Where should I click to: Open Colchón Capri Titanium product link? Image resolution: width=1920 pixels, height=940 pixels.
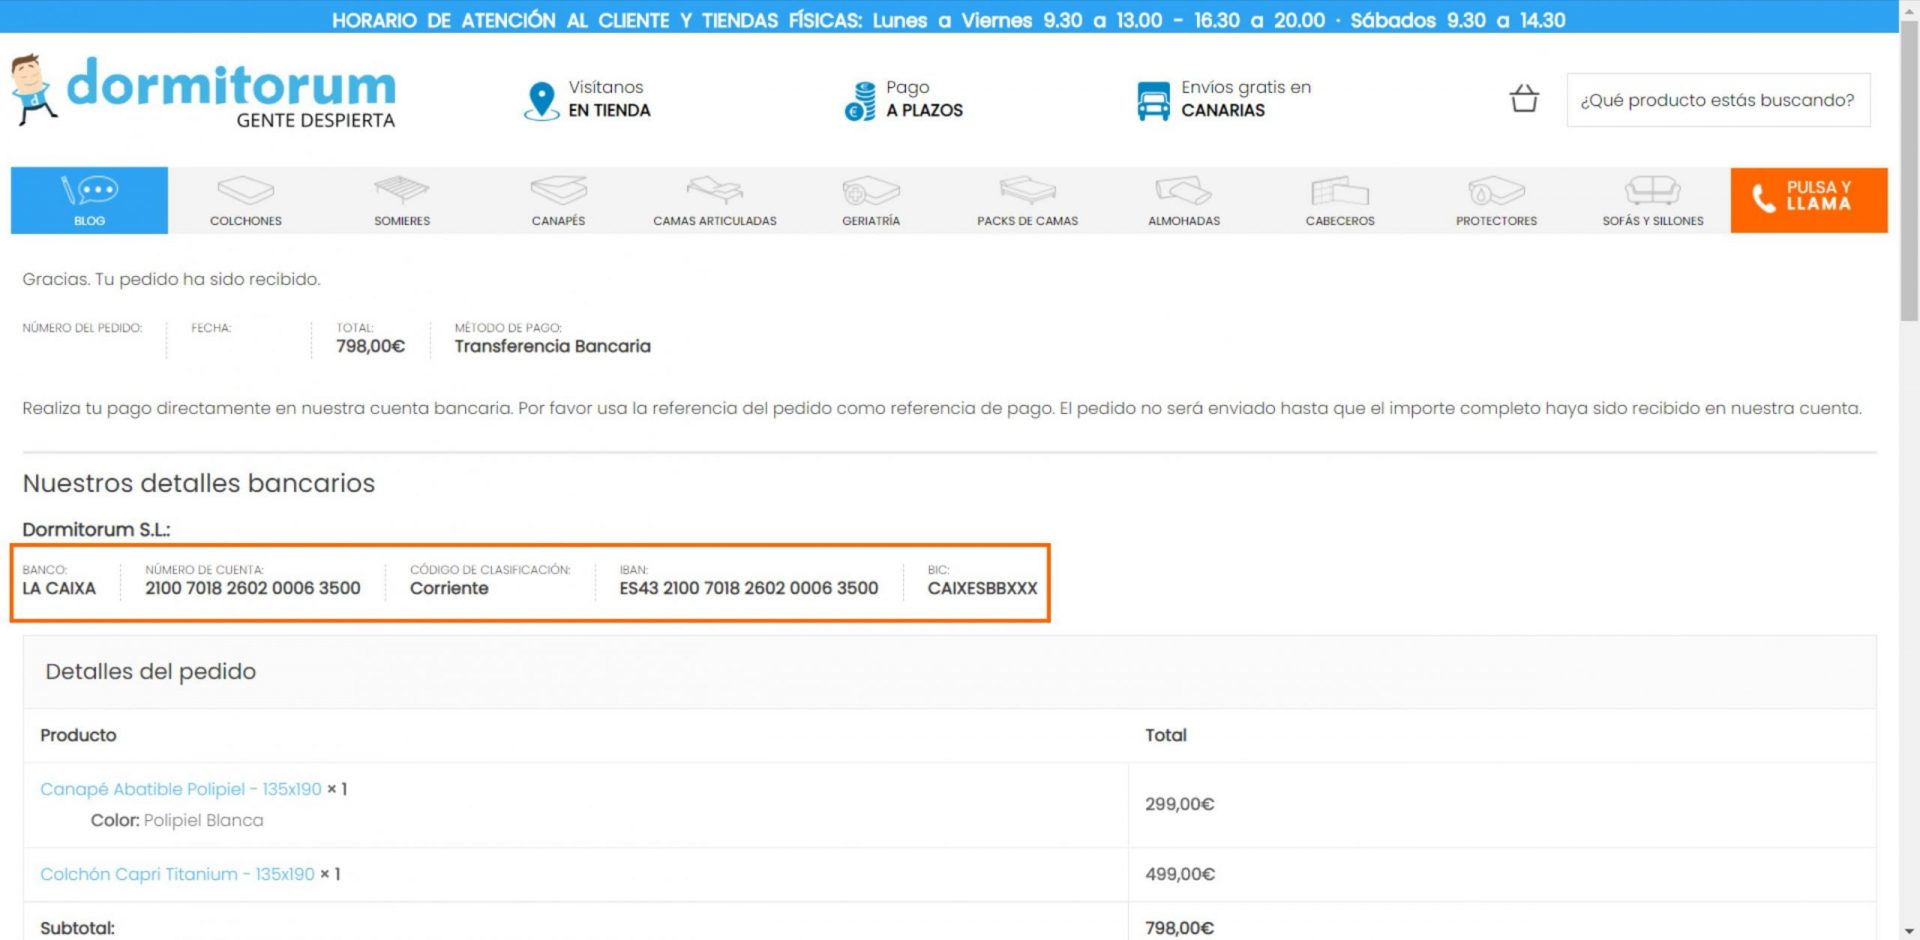pyautogui.click(x=177, y=874)
